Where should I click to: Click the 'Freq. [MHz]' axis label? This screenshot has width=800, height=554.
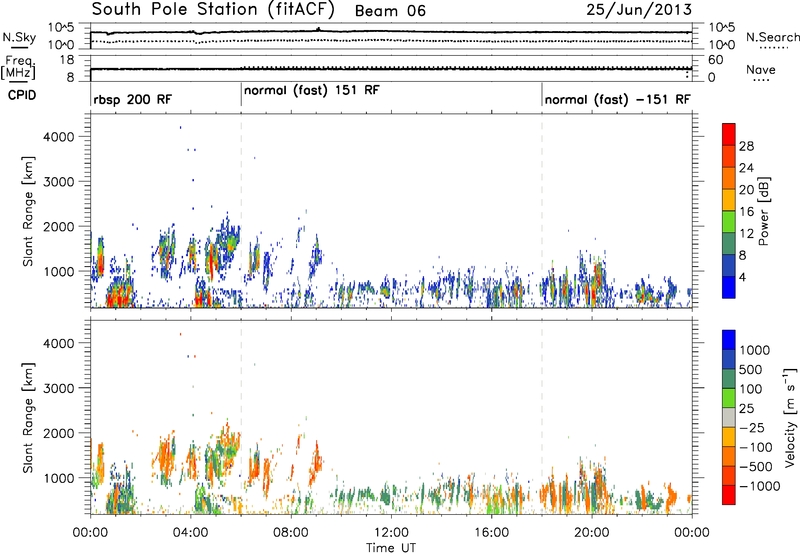point(19,68)
